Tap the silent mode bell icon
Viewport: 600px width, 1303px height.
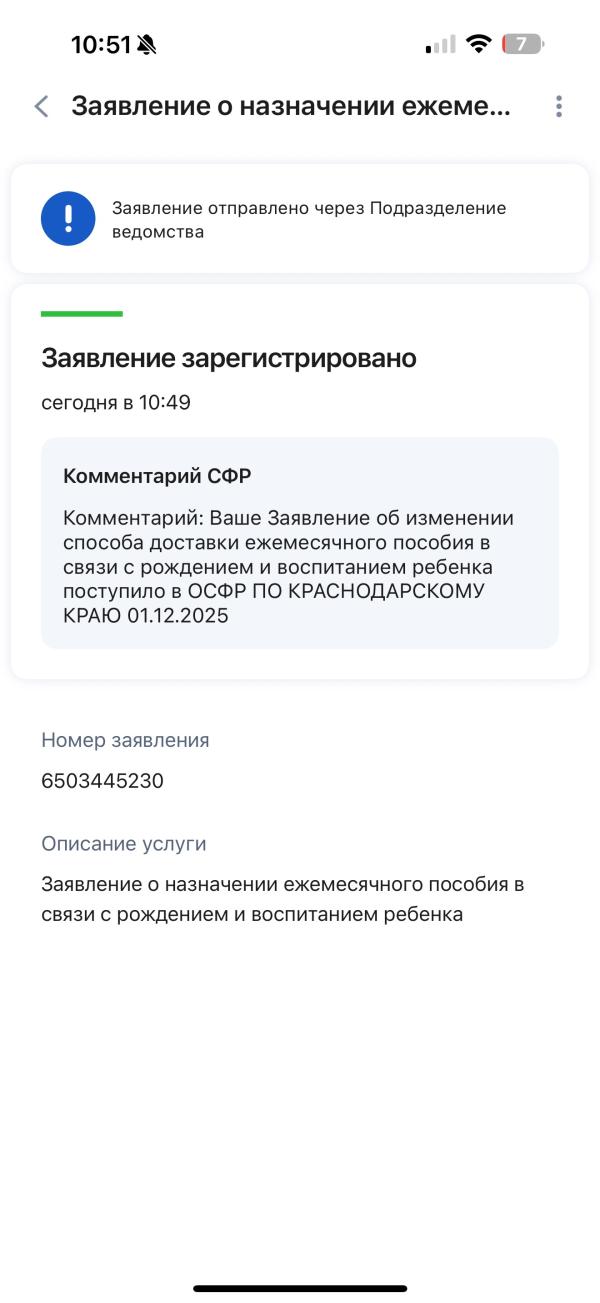[147, 45]
